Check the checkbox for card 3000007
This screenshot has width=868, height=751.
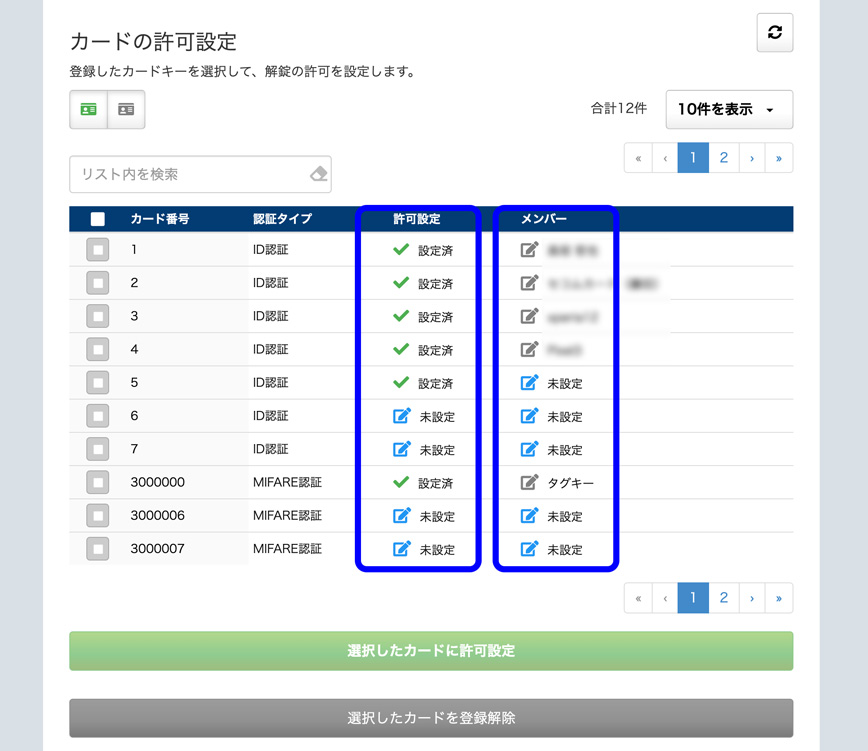tap(98, 549)
